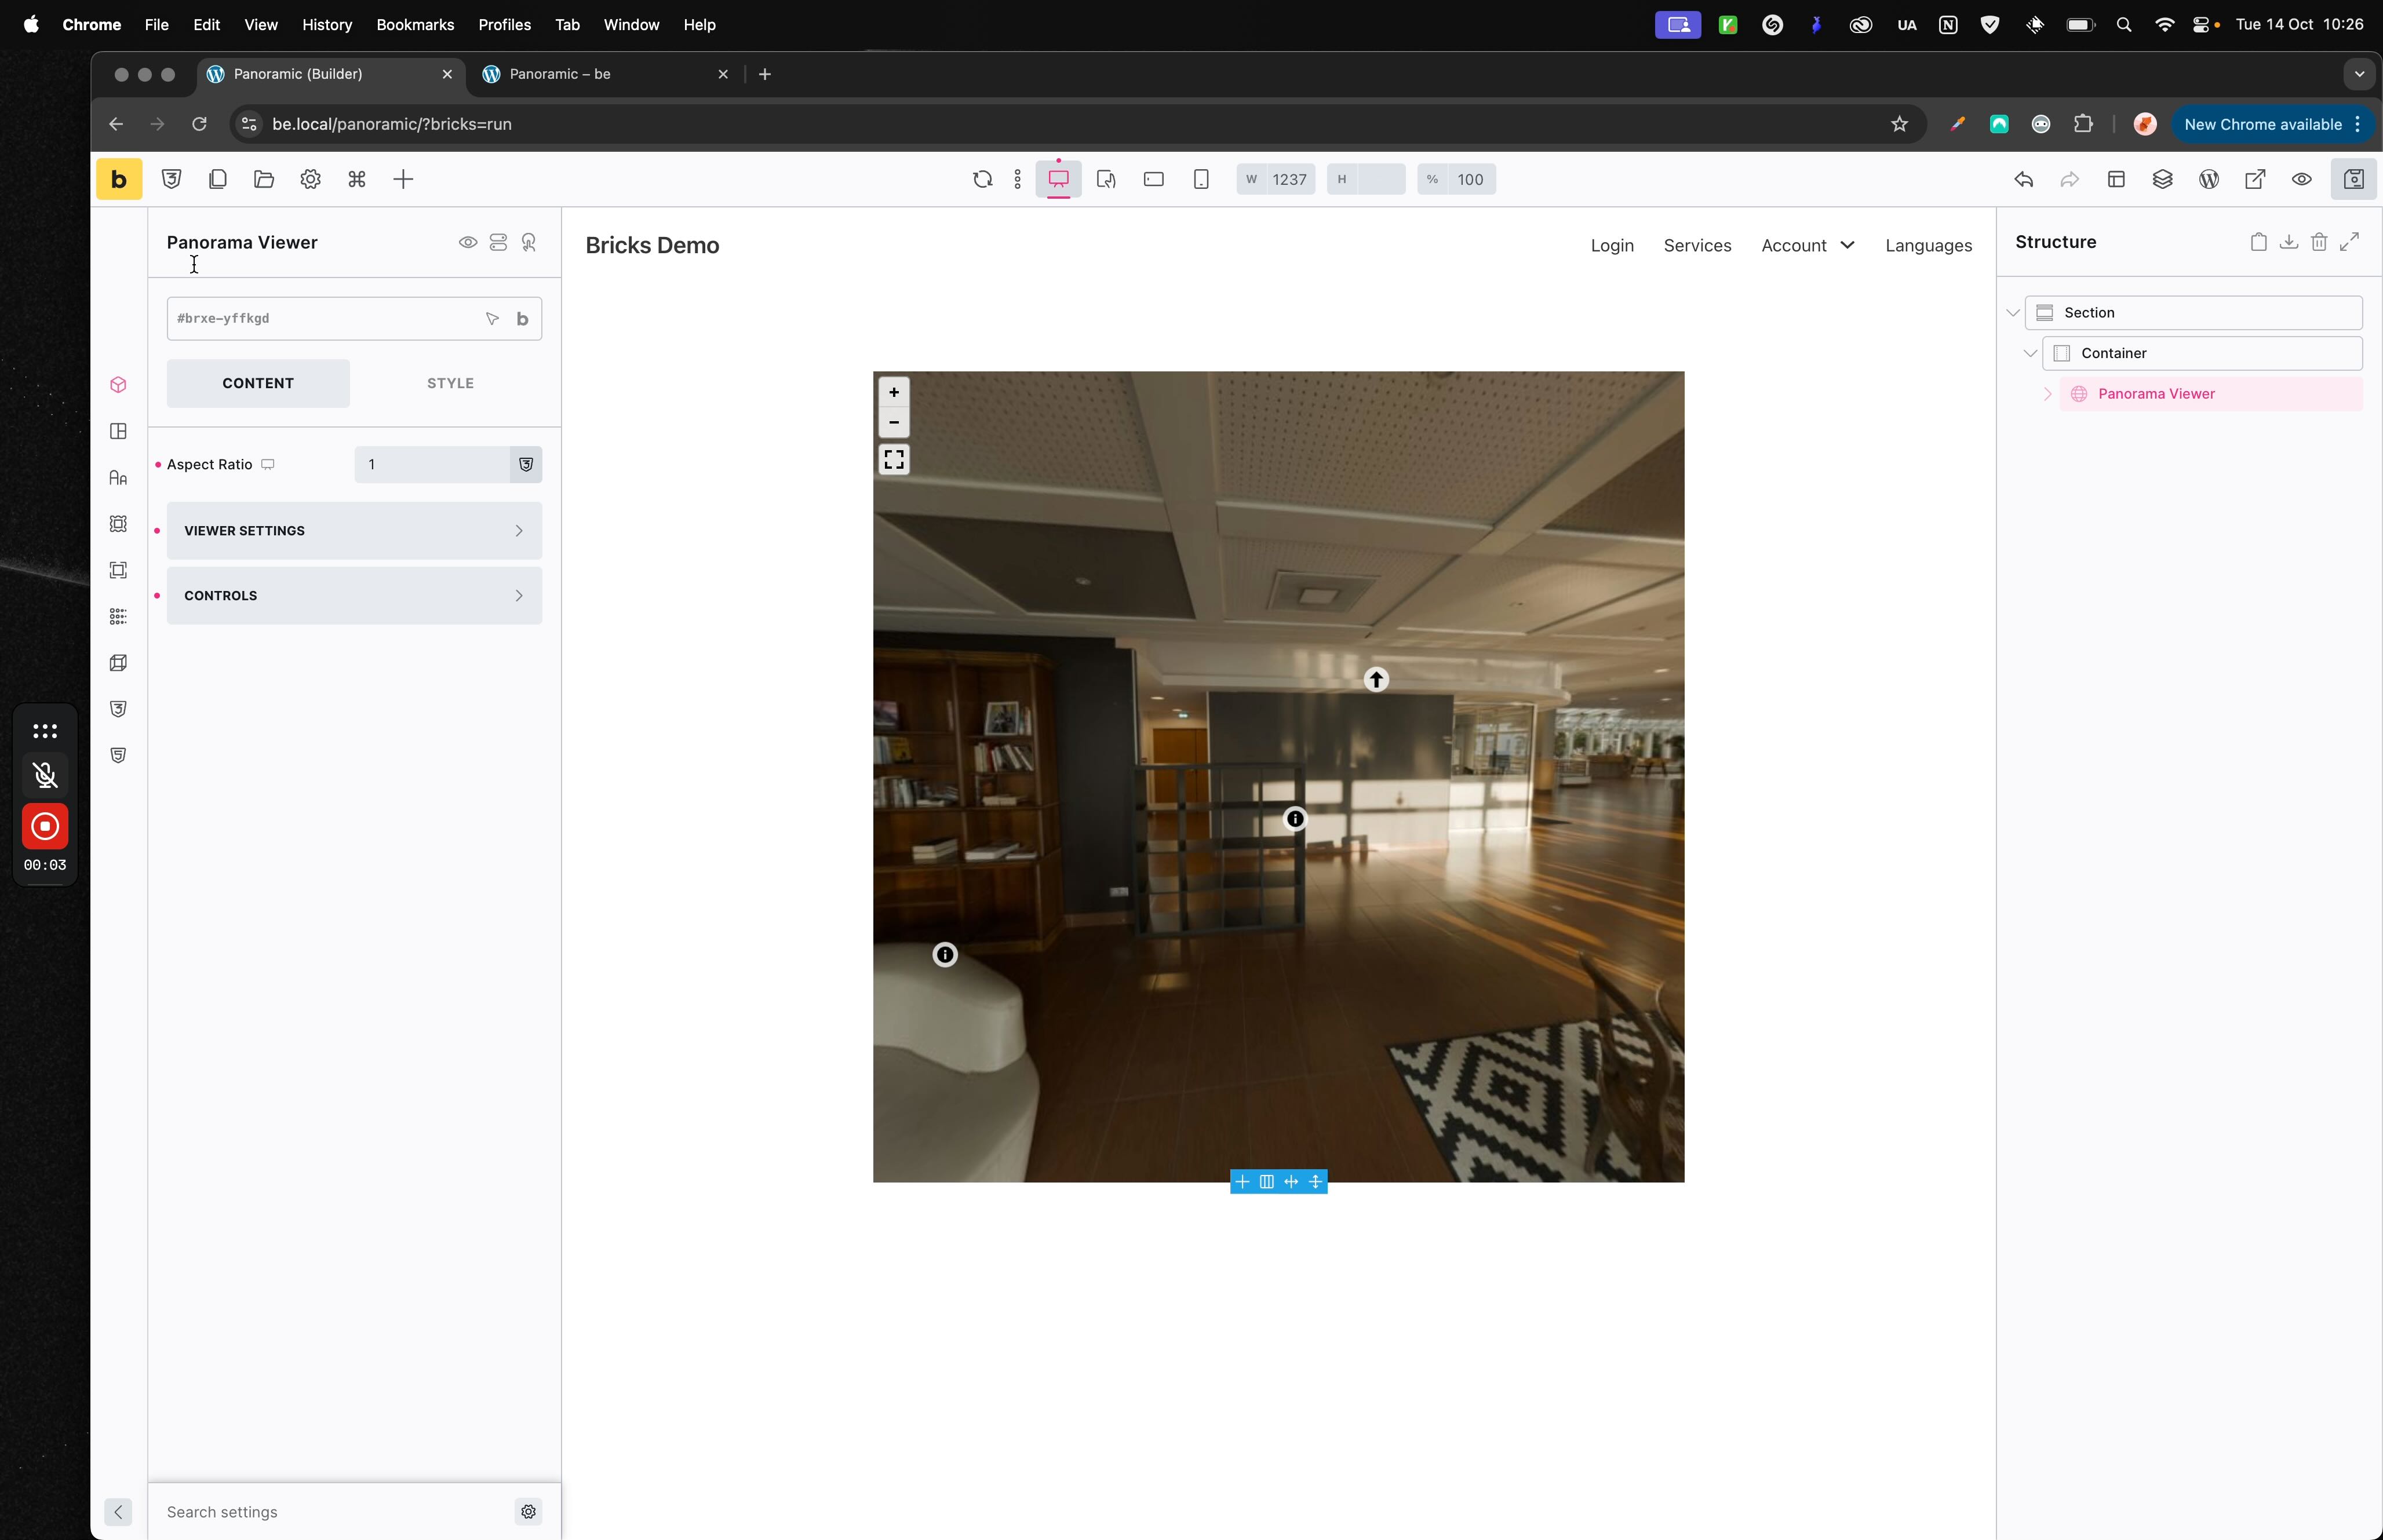The width and height of the screenshot is (2383, 1540).
Task: Collapse the Section tree item
Action: coord(2012,313)
